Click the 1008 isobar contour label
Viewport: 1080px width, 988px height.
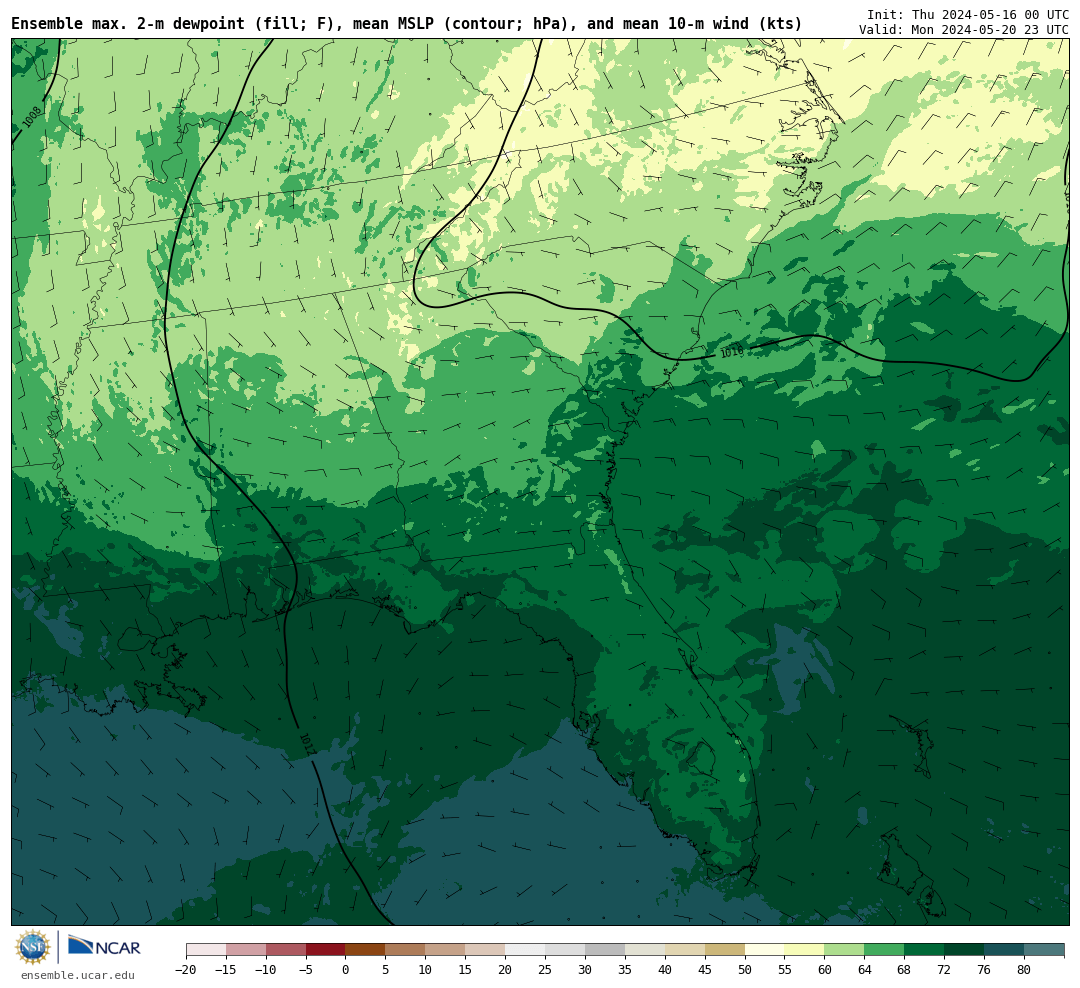click(x=31, y=116)
